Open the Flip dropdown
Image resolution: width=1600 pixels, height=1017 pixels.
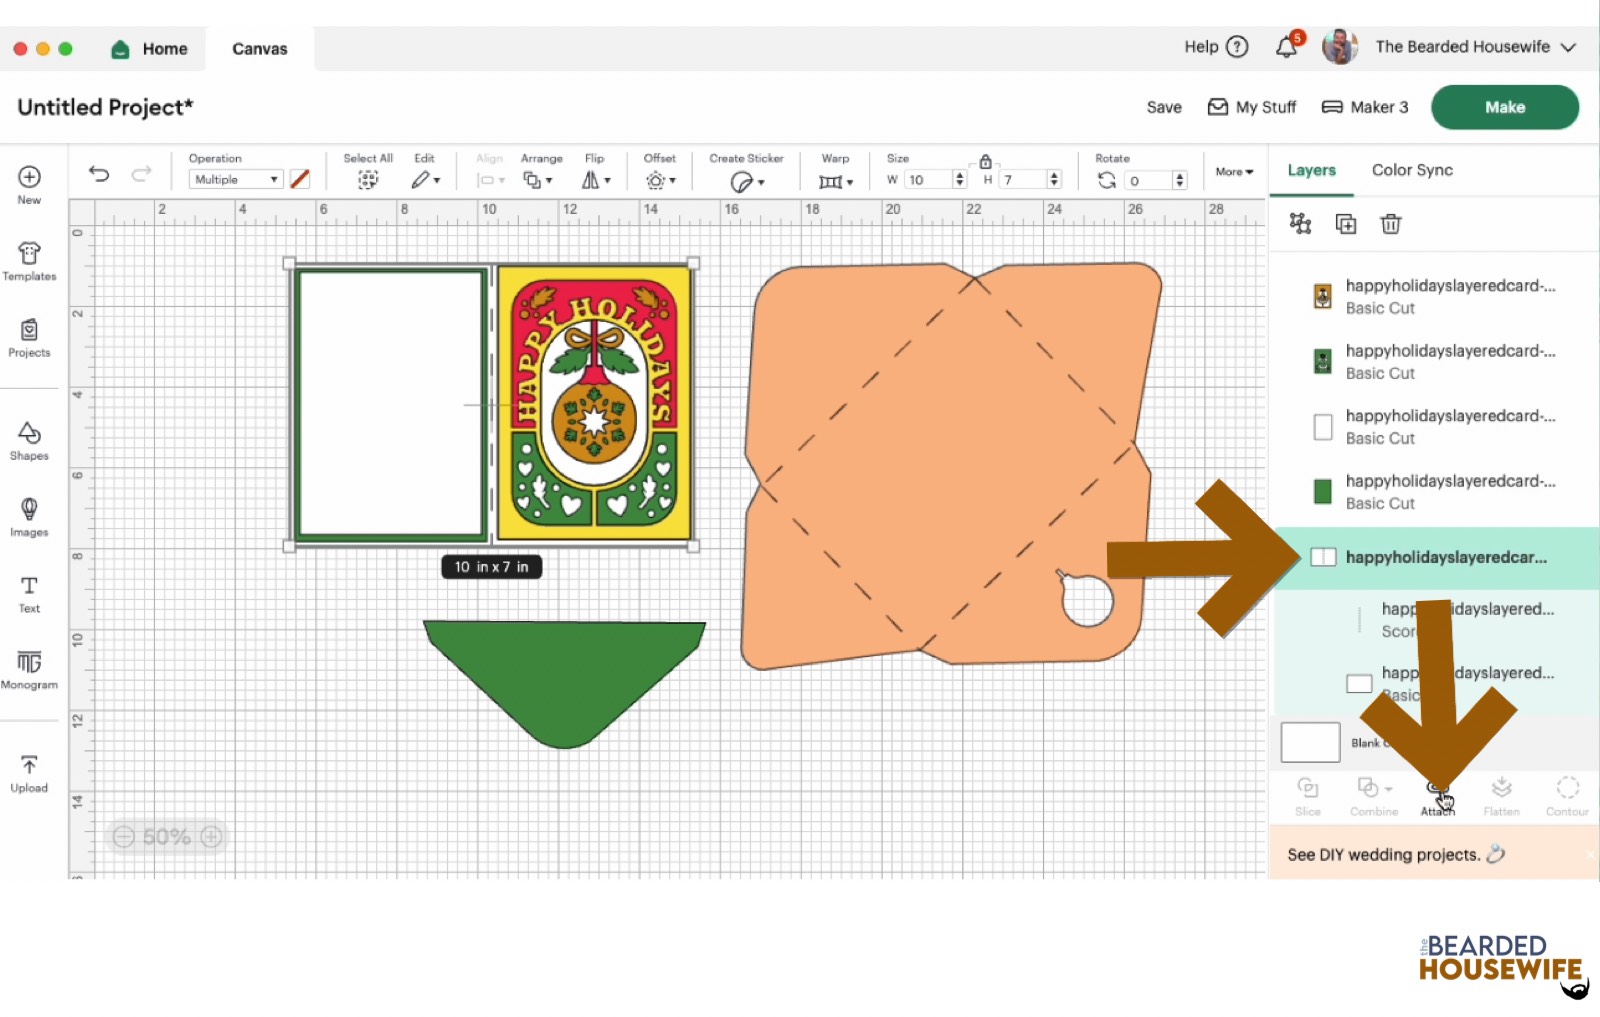(596, 180)
